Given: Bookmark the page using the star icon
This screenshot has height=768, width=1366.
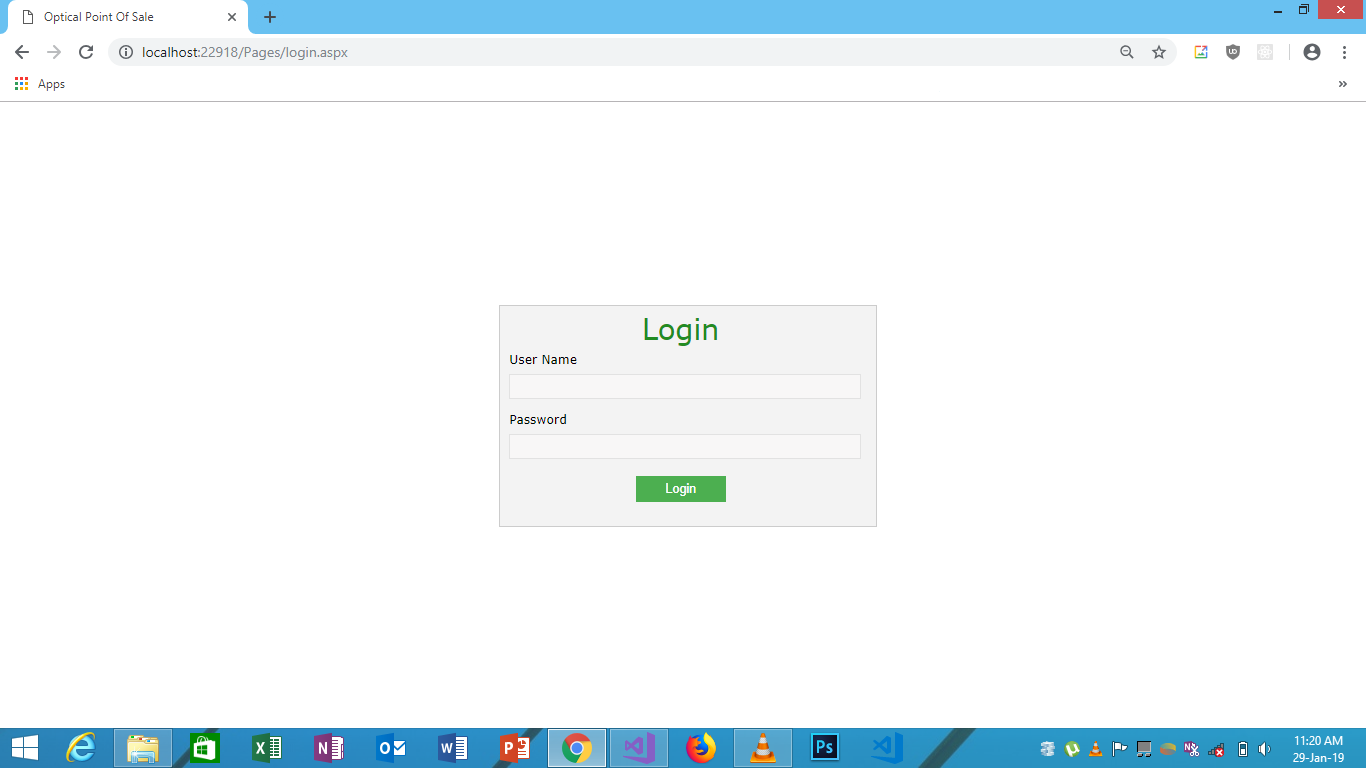Looking at the screenshot, I should click(x=1157, y=52).
